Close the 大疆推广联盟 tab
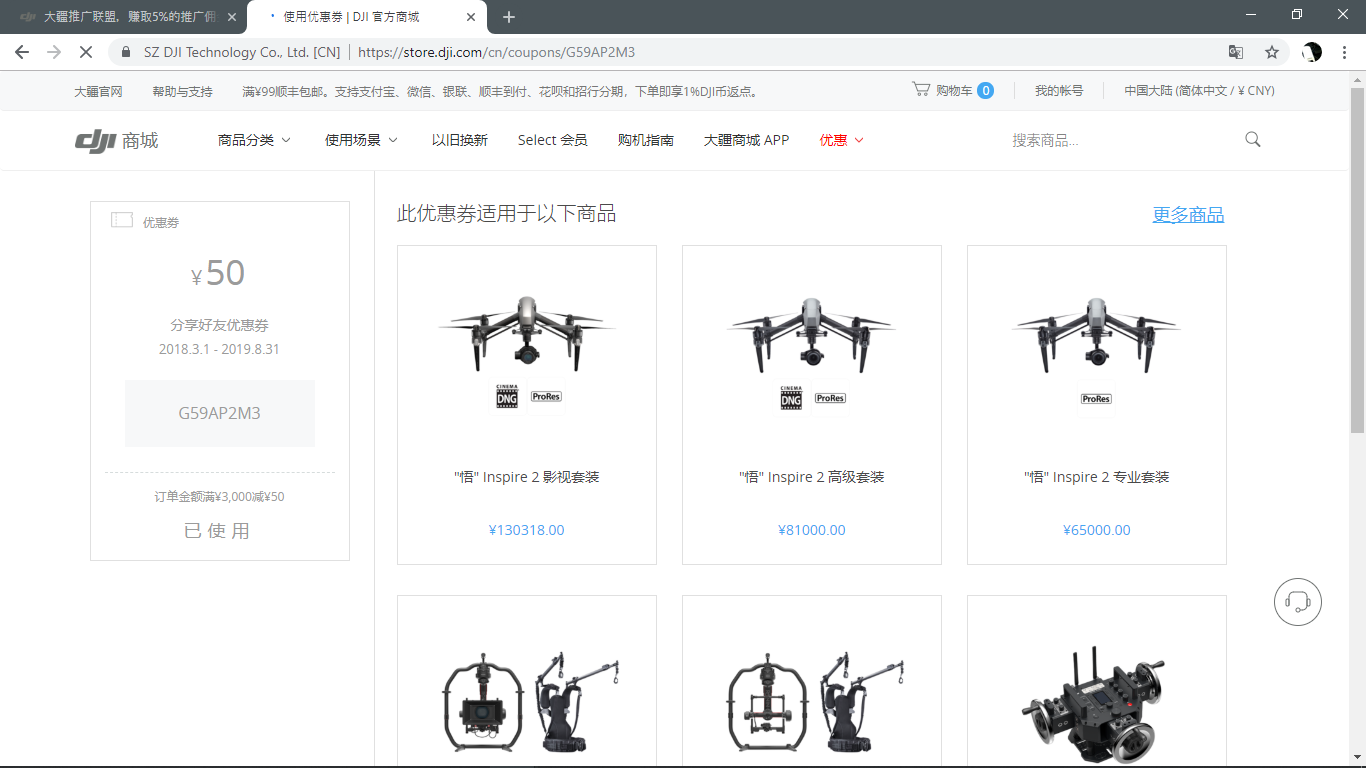 [233, 17]
